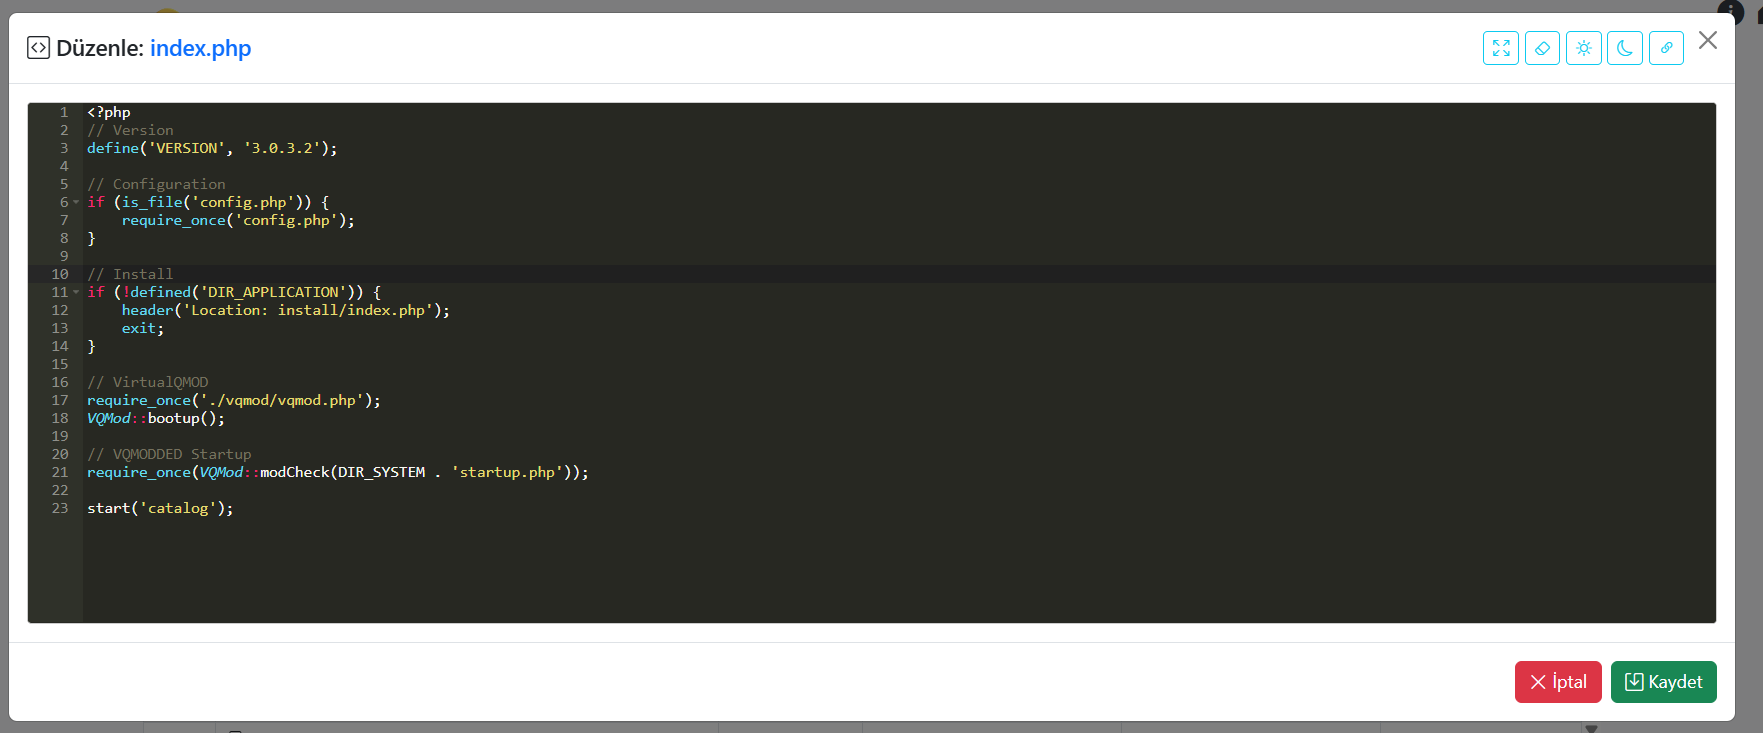Screen dimensions: 1763x733
Task: Open the index.php filename link
Action: coord(200,48)
